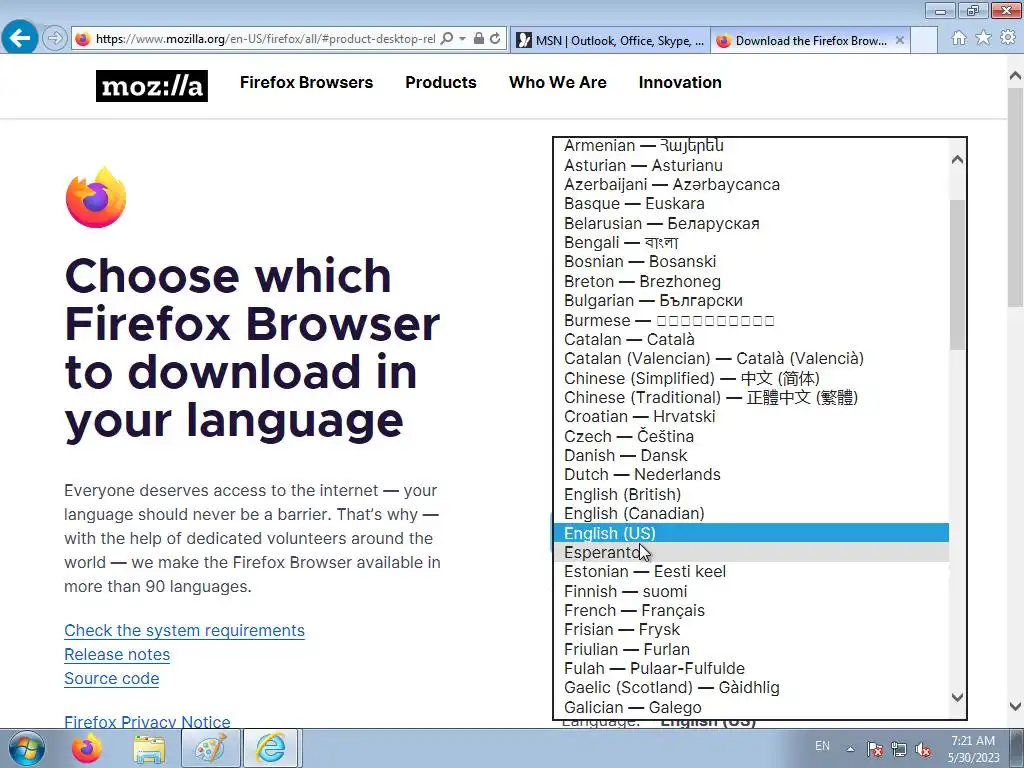Select Gaelic (Scotland) — Gàidhlig option
The width and height of the screenshot is (1024, 768).
(x=751, y=688)
